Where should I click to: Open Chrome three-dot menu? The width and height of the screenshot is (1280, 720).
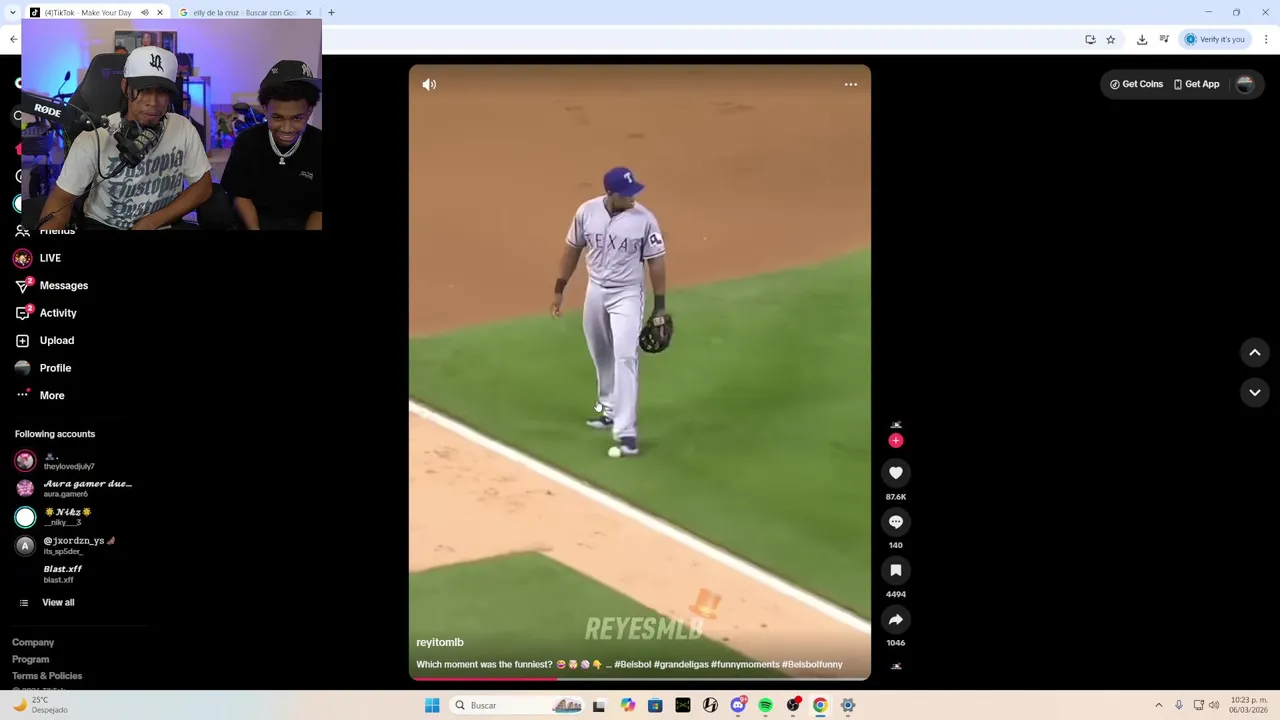pos(1266,40)
